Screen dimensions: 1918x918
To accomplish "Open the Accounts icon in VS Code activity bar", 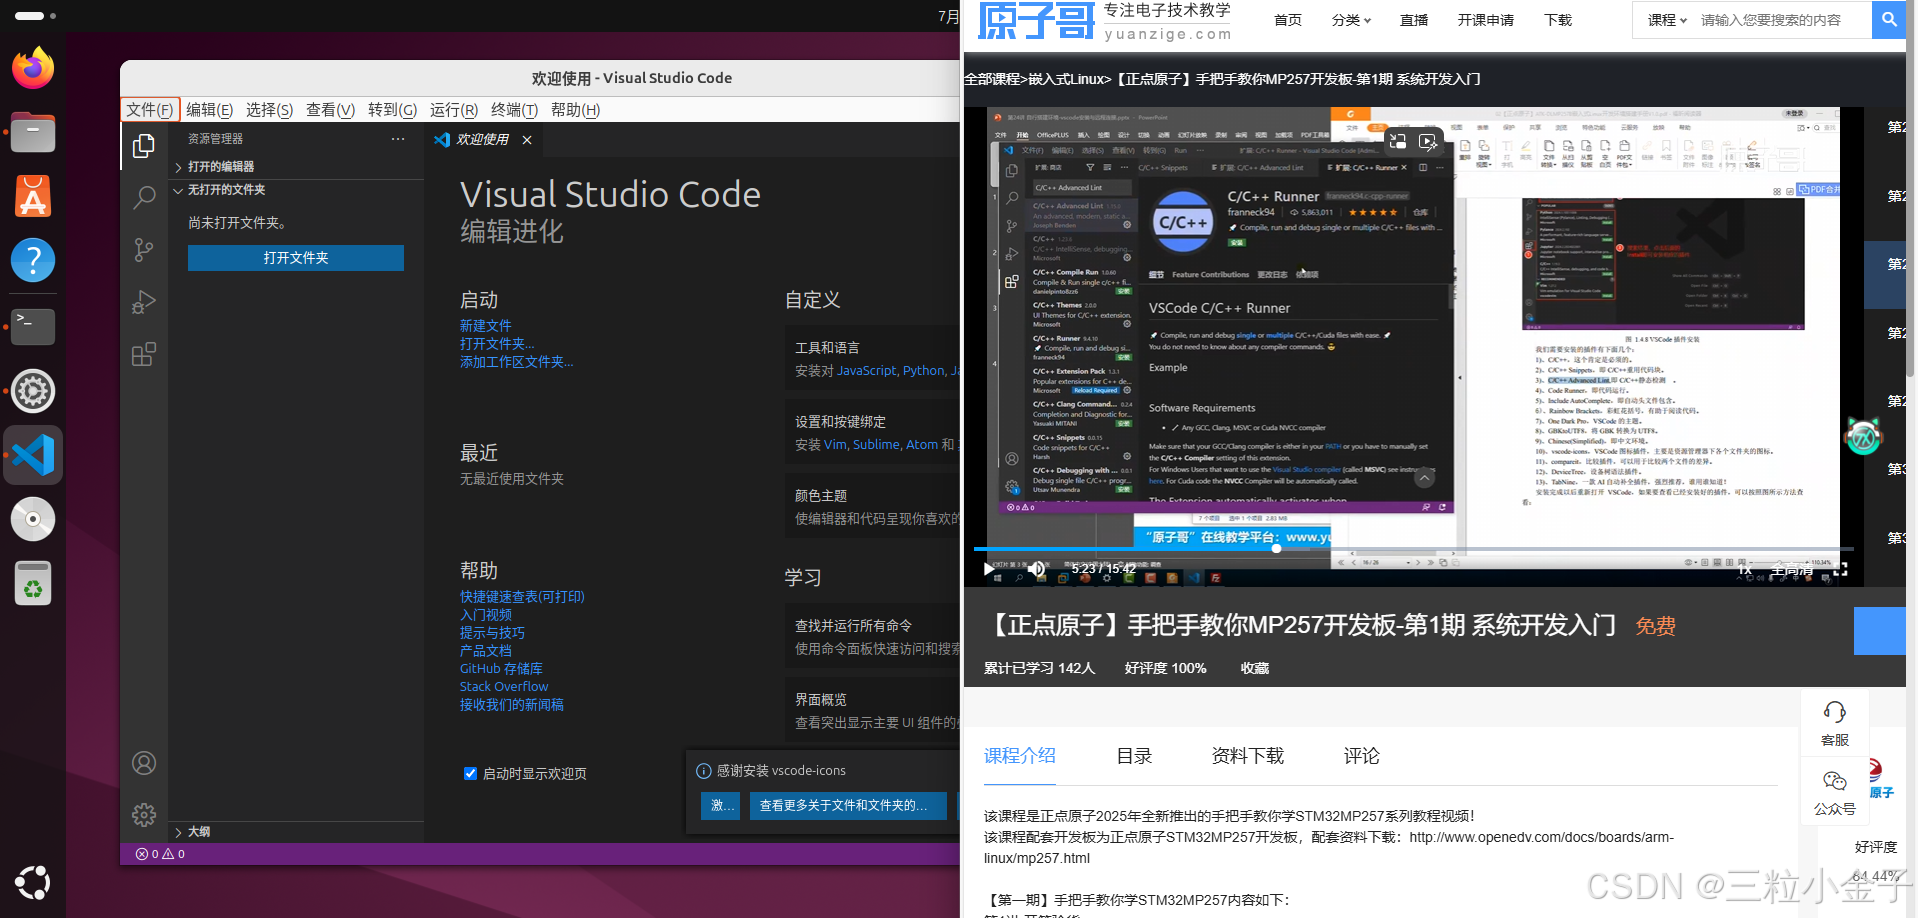I will [144, 763].
